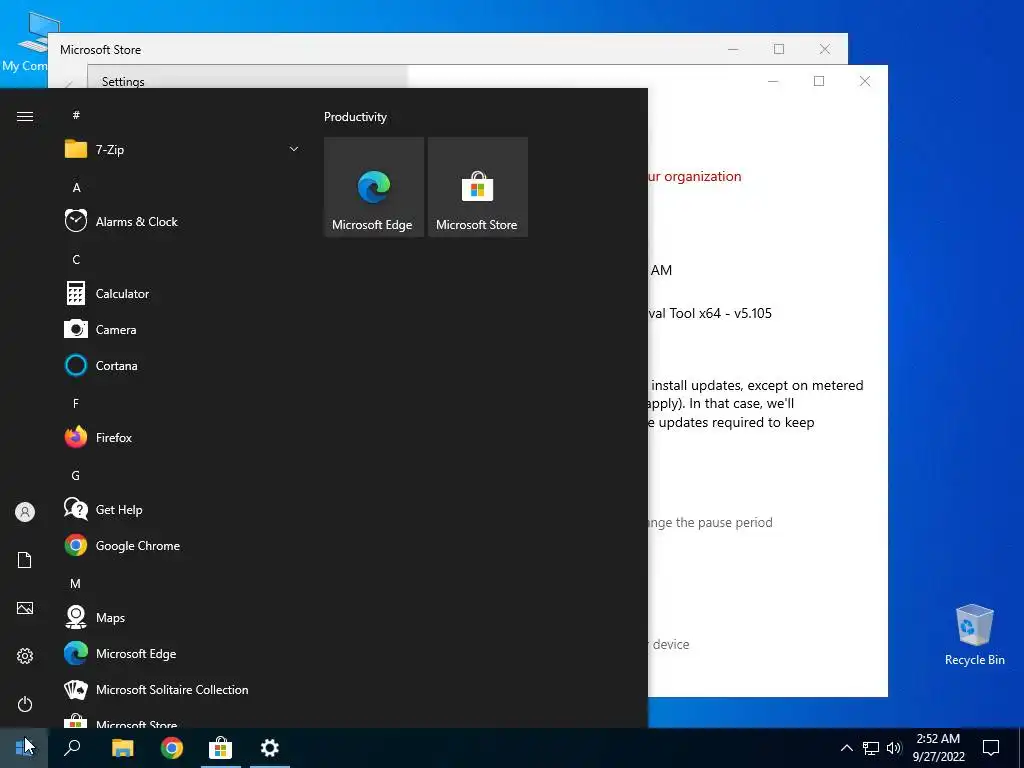
Task: Open Documents from Start side rail
Action: click(x=25, y=560)
